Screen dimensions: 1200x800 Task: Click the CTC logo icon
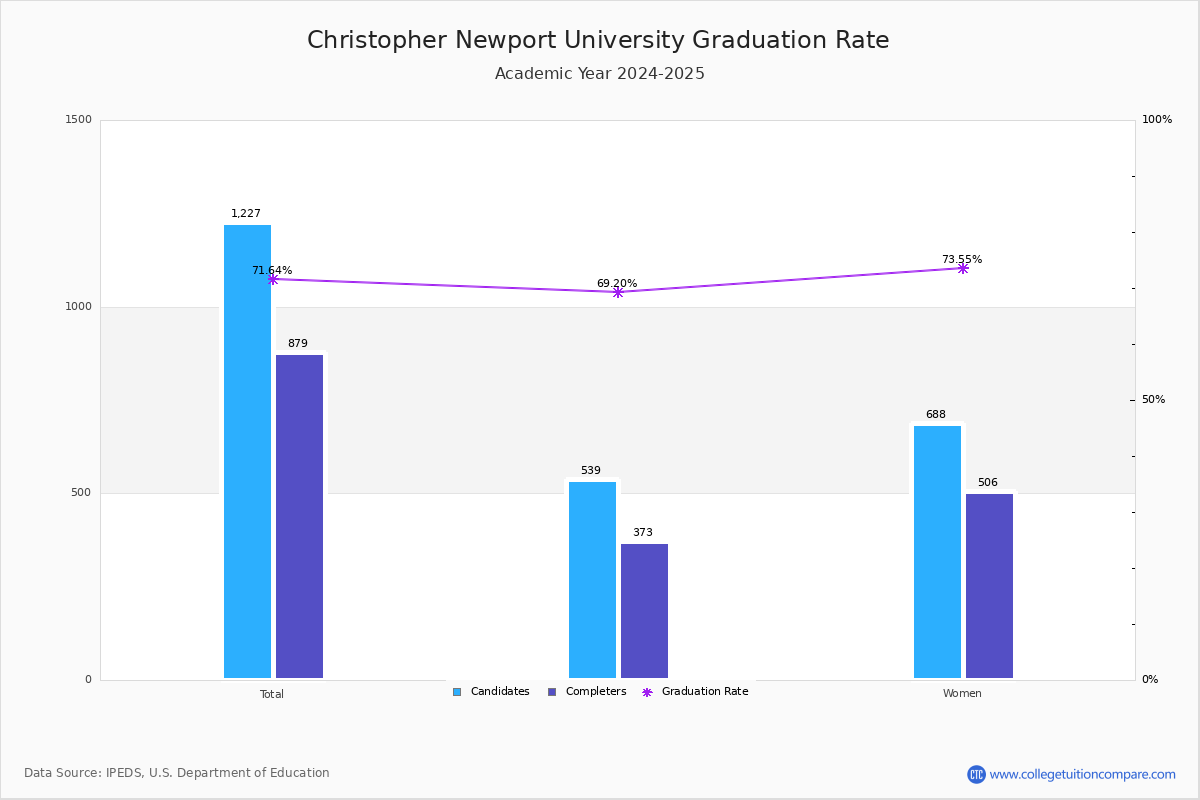976,774
